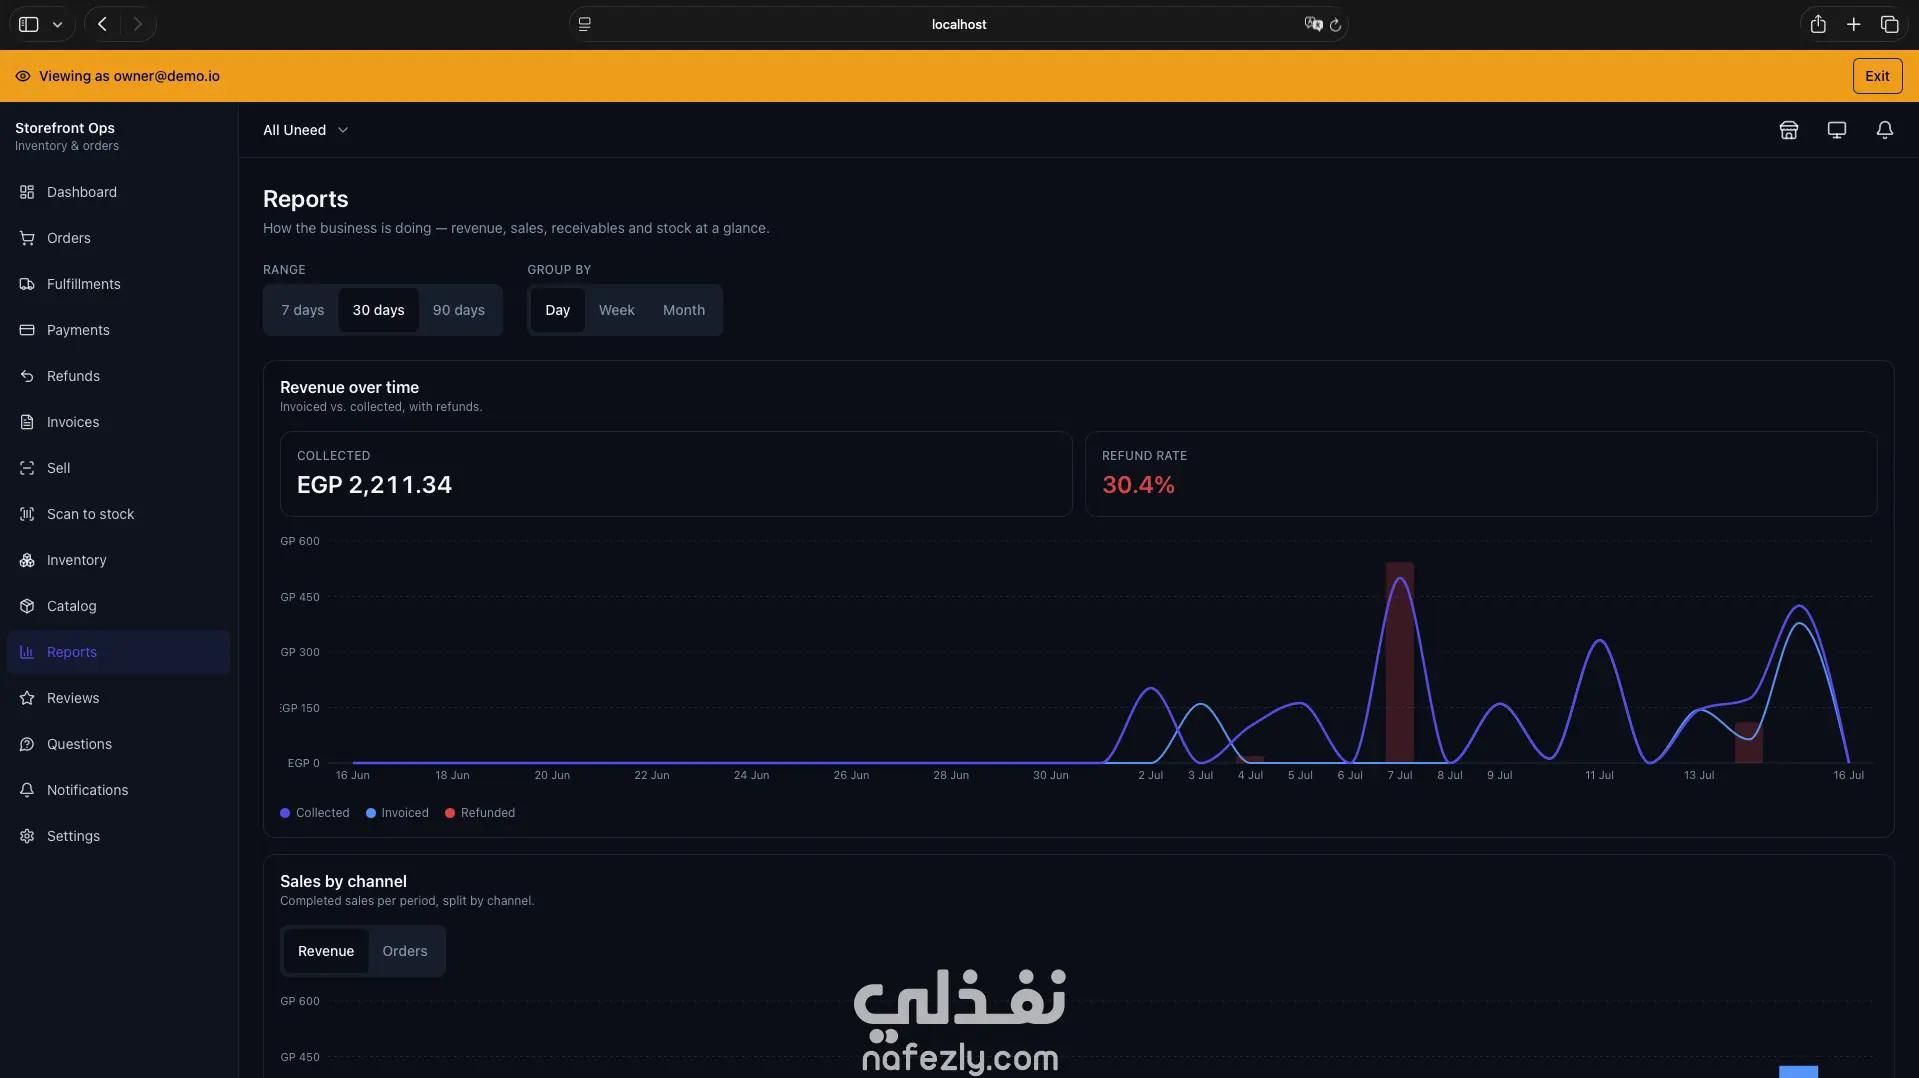
Task: Click the Reports page heading
Action: (x=306, y=199)
